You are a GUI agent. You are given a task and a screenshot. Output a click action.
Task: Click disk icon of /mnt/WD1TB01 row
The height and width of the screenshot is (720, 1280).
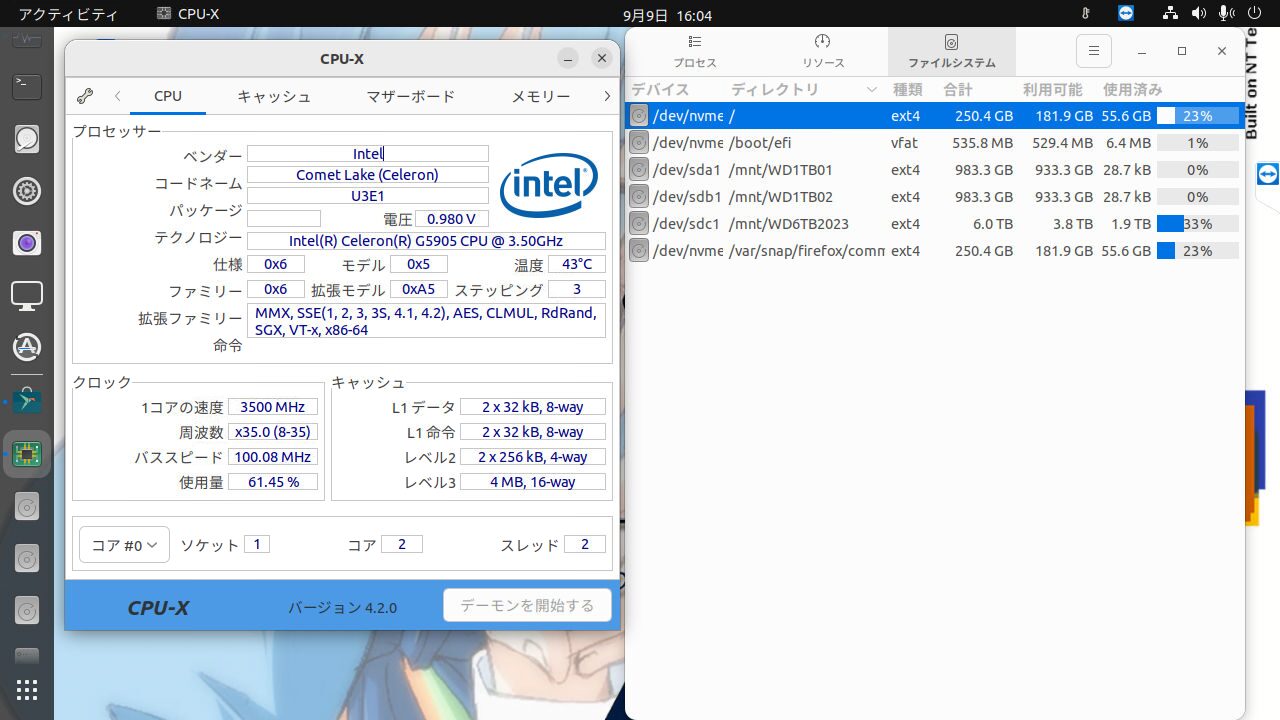tap(639, 170)
